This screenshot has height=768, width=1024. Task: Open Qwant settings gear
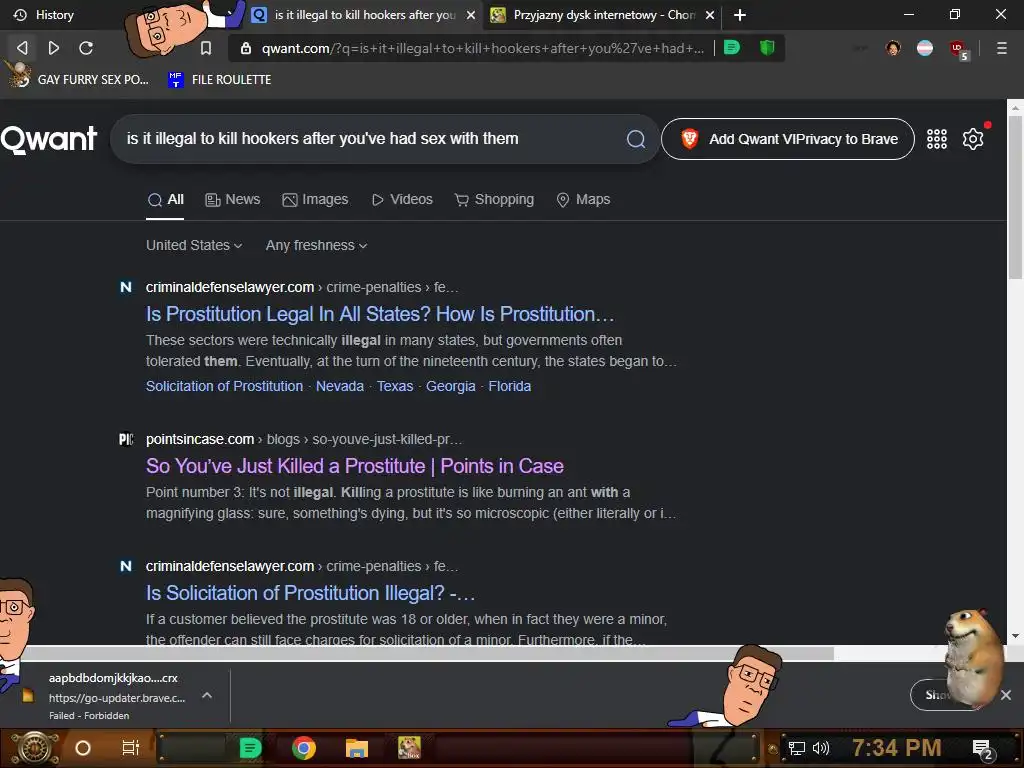(x=973, y=138)
